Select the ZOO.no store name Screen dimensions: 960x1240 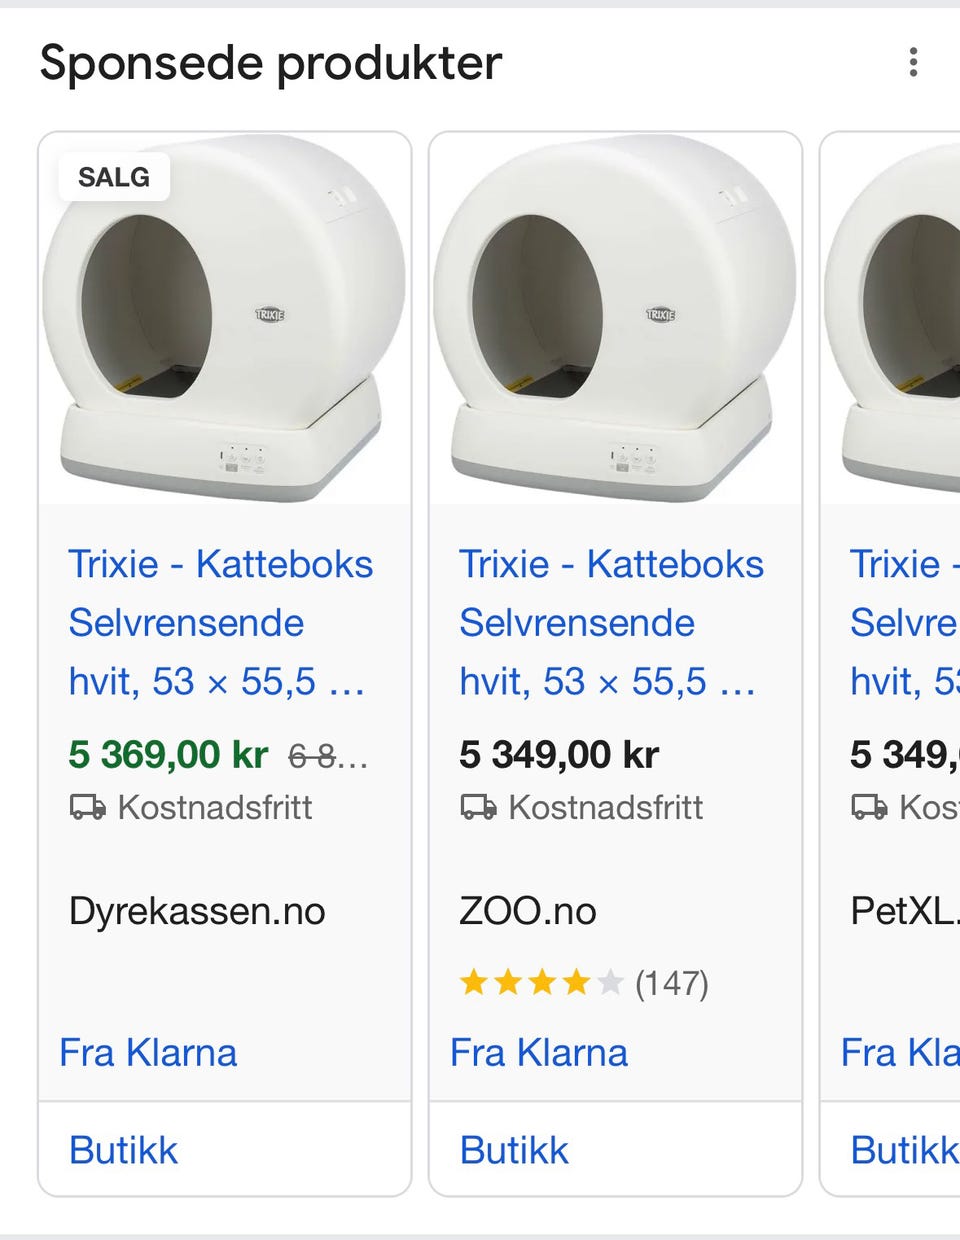[528, 911]
